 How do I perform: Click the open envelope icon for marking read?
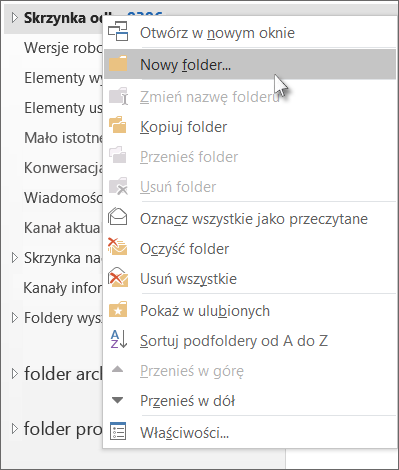click(117, 217)
